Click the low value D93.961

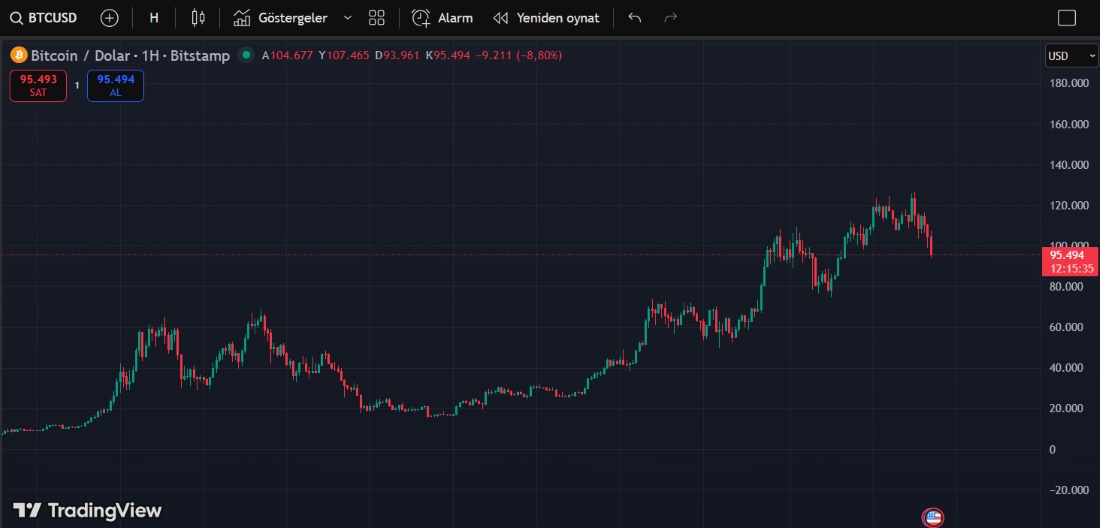coord(397,55)
